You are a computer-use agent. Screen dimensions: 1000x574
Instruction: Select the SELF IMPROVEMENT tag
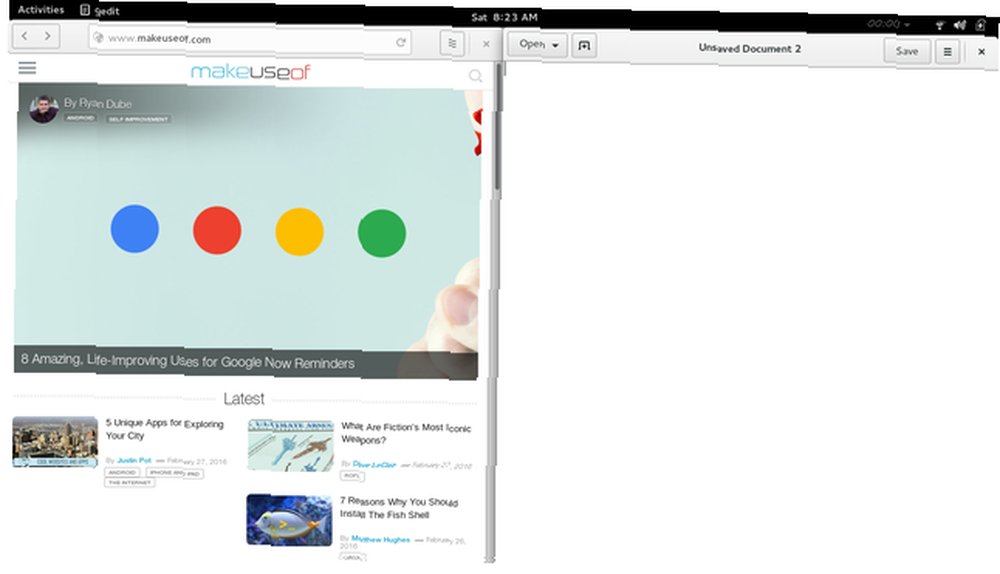pyautogui.click(x=138, y=119)
